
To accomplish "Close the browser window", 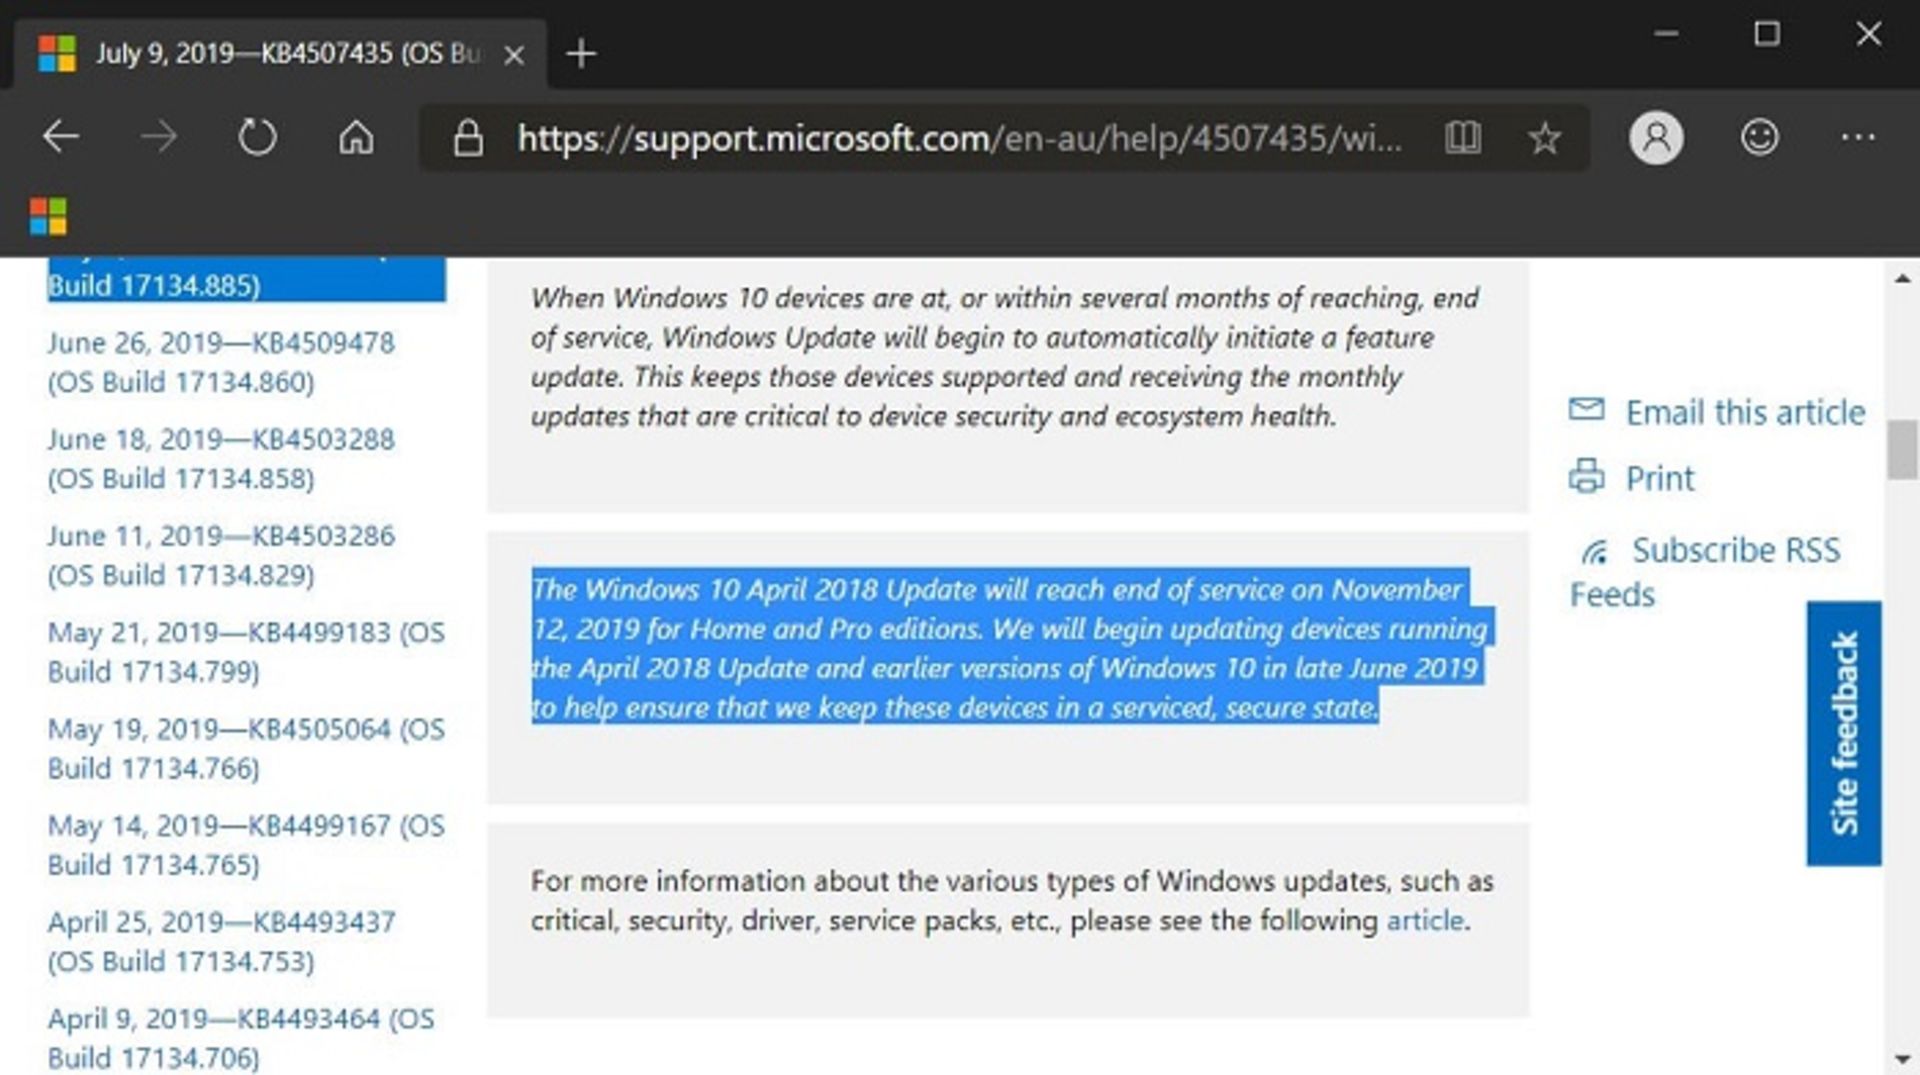I will click(x=1868, y=34).
